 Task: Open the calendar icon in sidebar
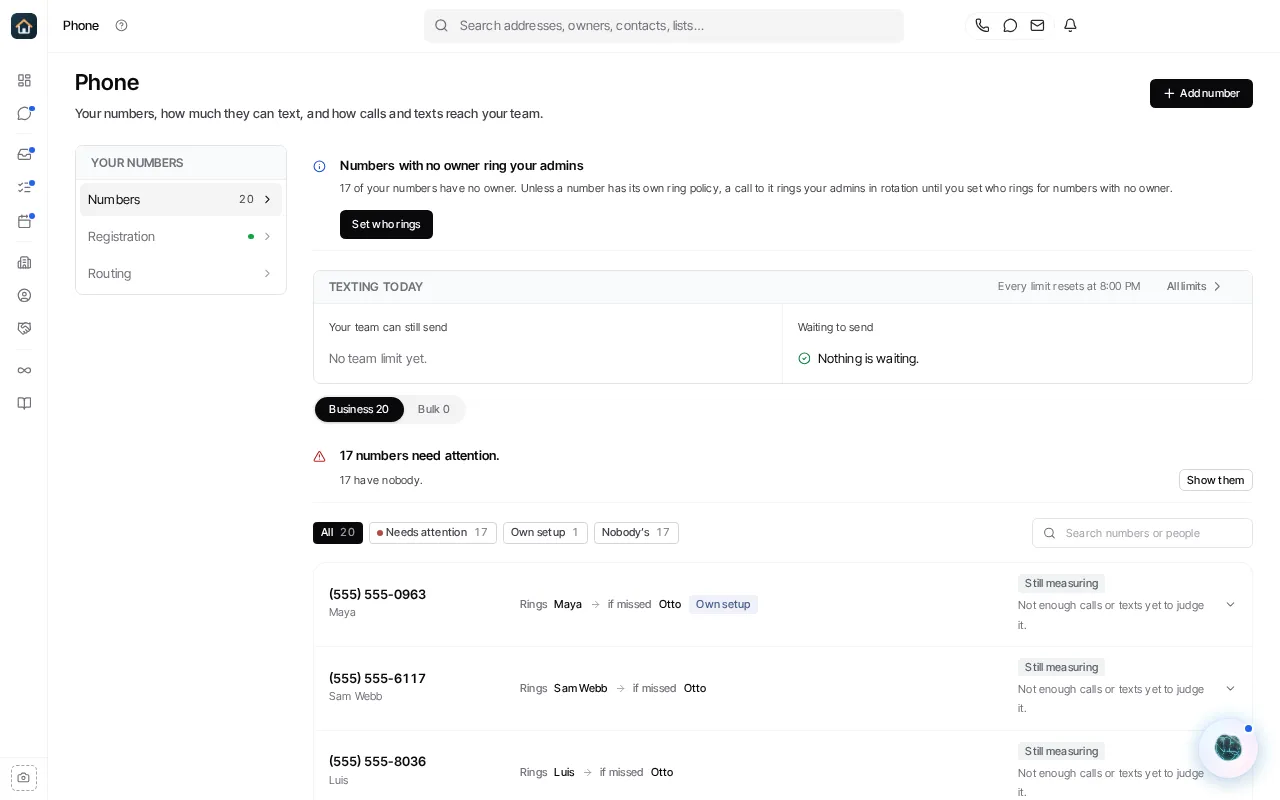tap(24, 221)
